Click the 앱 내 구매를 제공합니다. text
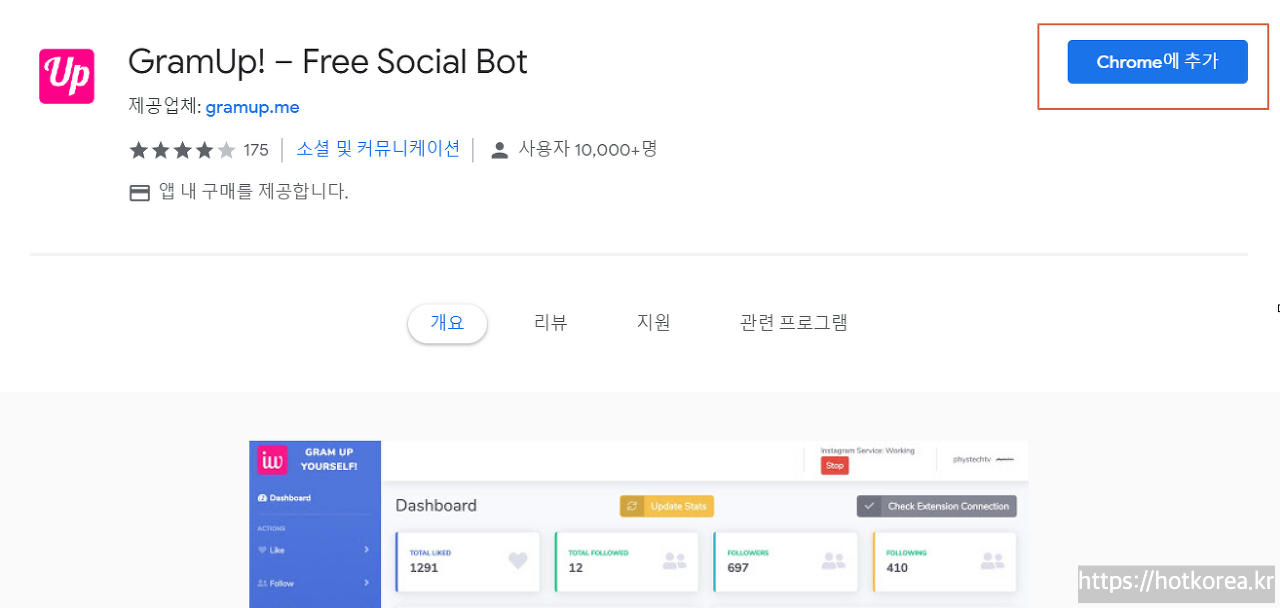Image resolution: width=1280 pixels, height=608 pixels. (x=254, y=191)
